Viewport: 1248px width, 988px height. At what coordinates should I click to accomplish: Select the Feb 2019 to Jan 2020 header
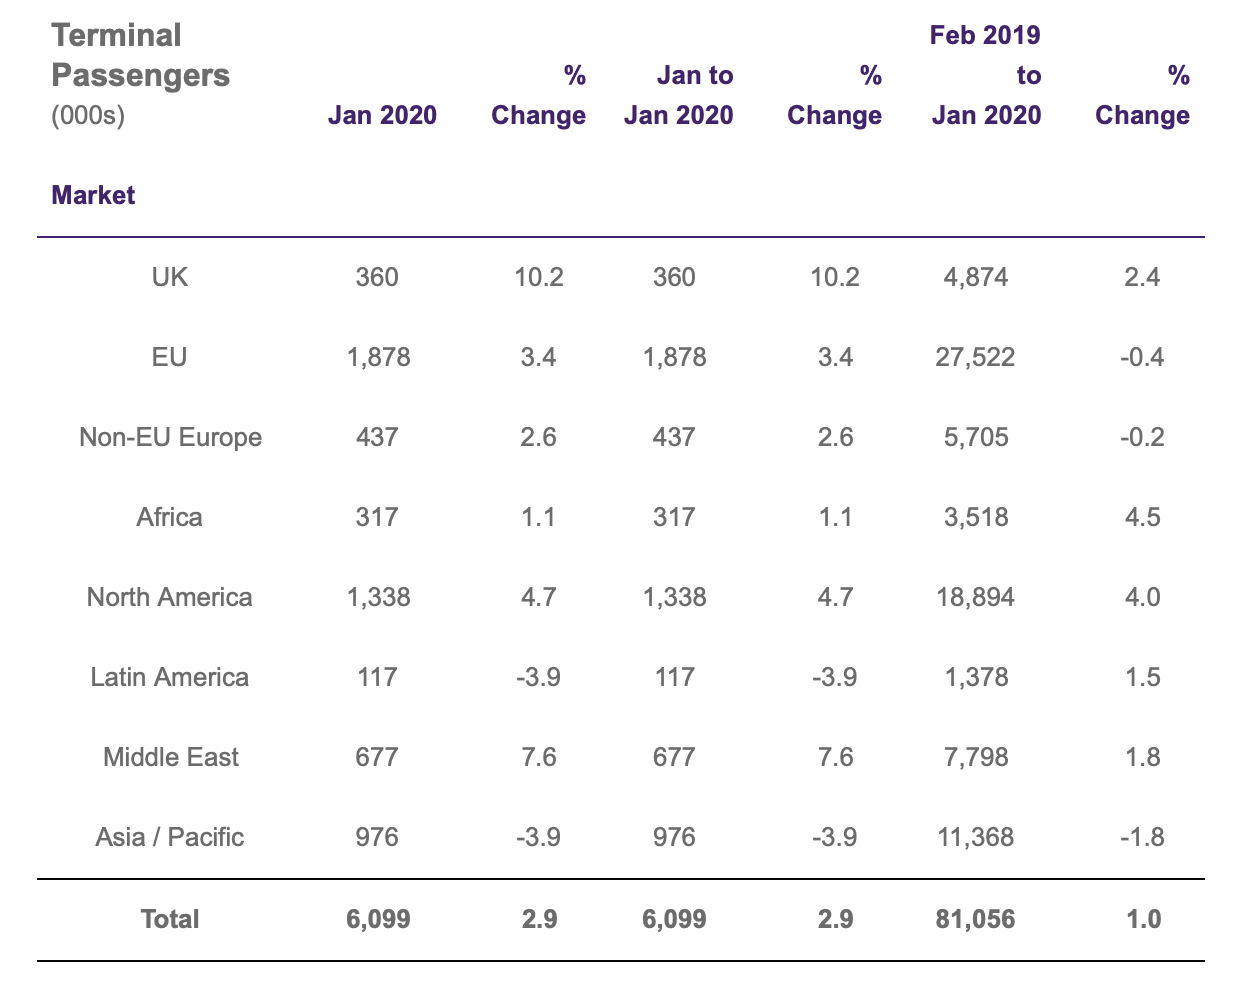tap(986, 75)
